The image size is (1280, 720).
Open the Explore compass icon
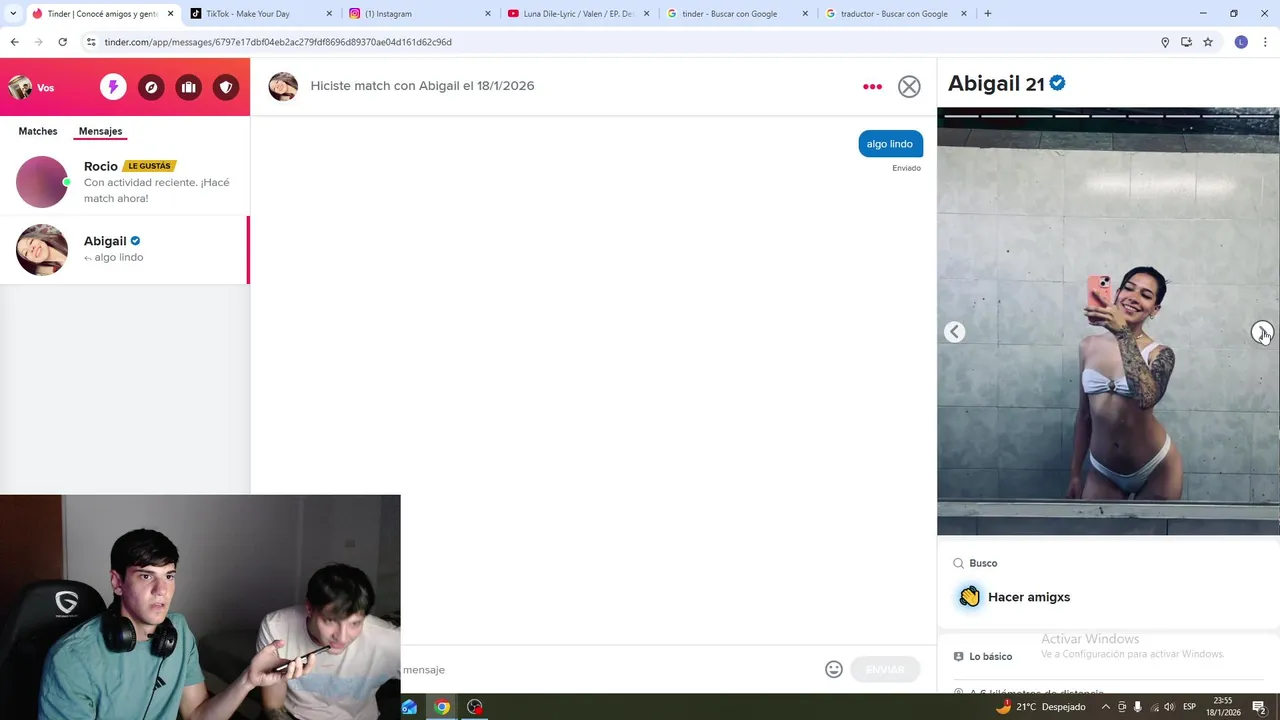151,87
